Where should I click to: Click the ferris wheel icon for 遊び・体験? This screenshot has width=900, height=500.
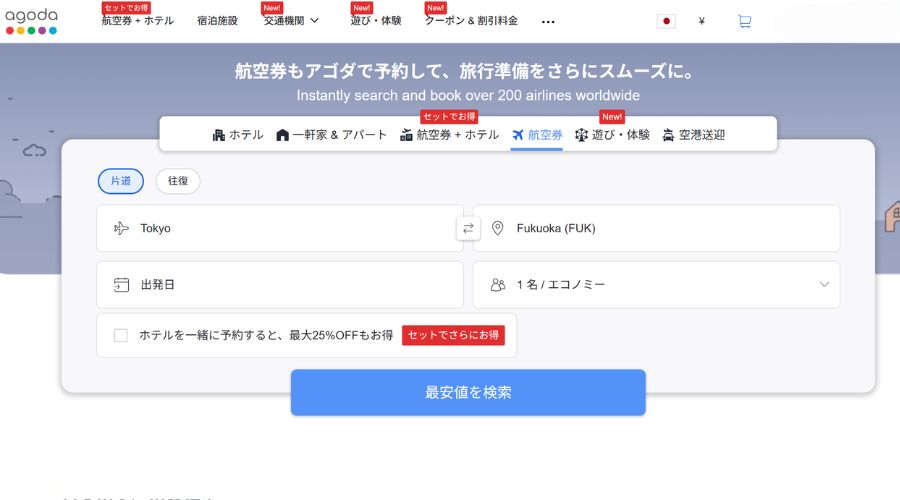pyautogui.click(x=581, y=135)
